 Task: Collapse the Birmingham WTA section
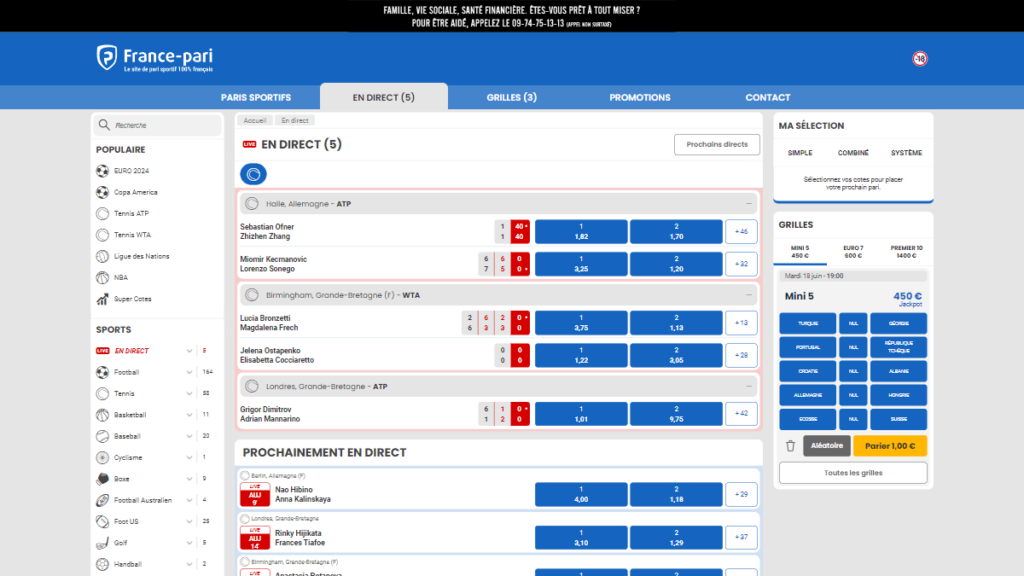pyautogui.click(x=749, y=295)
